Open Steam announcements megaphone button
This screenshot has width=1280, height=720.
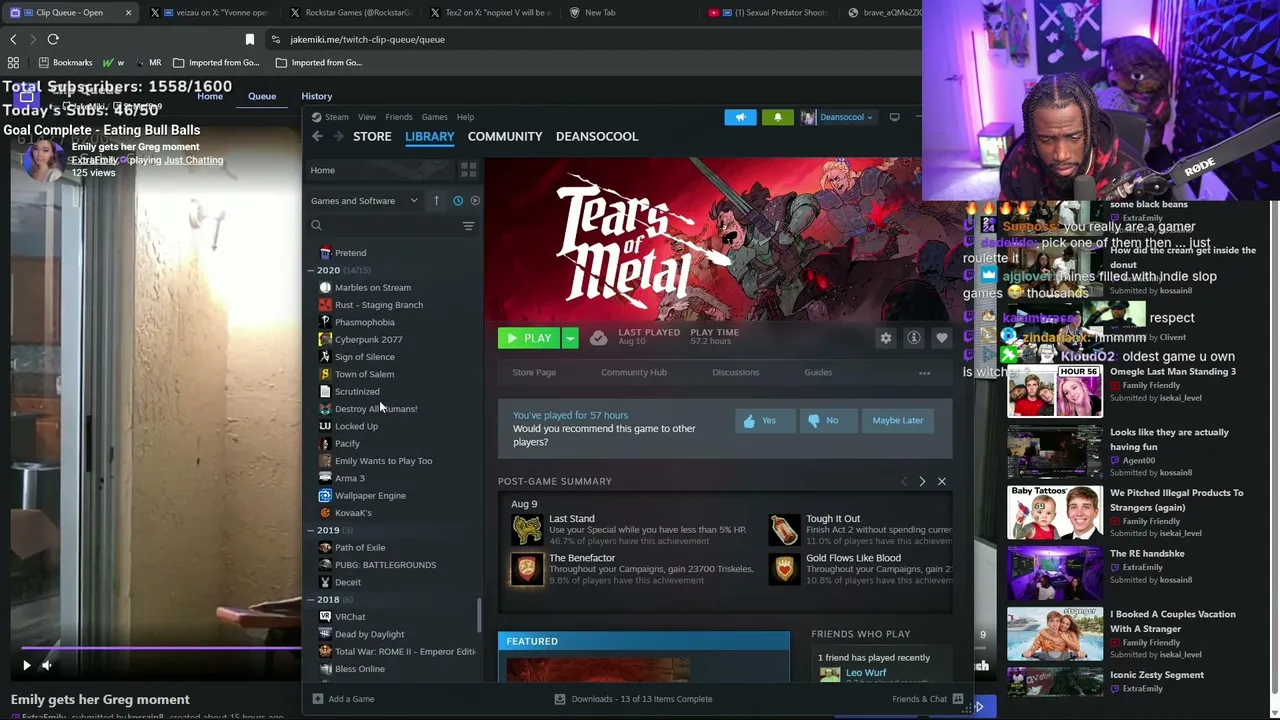click(741, 117)
